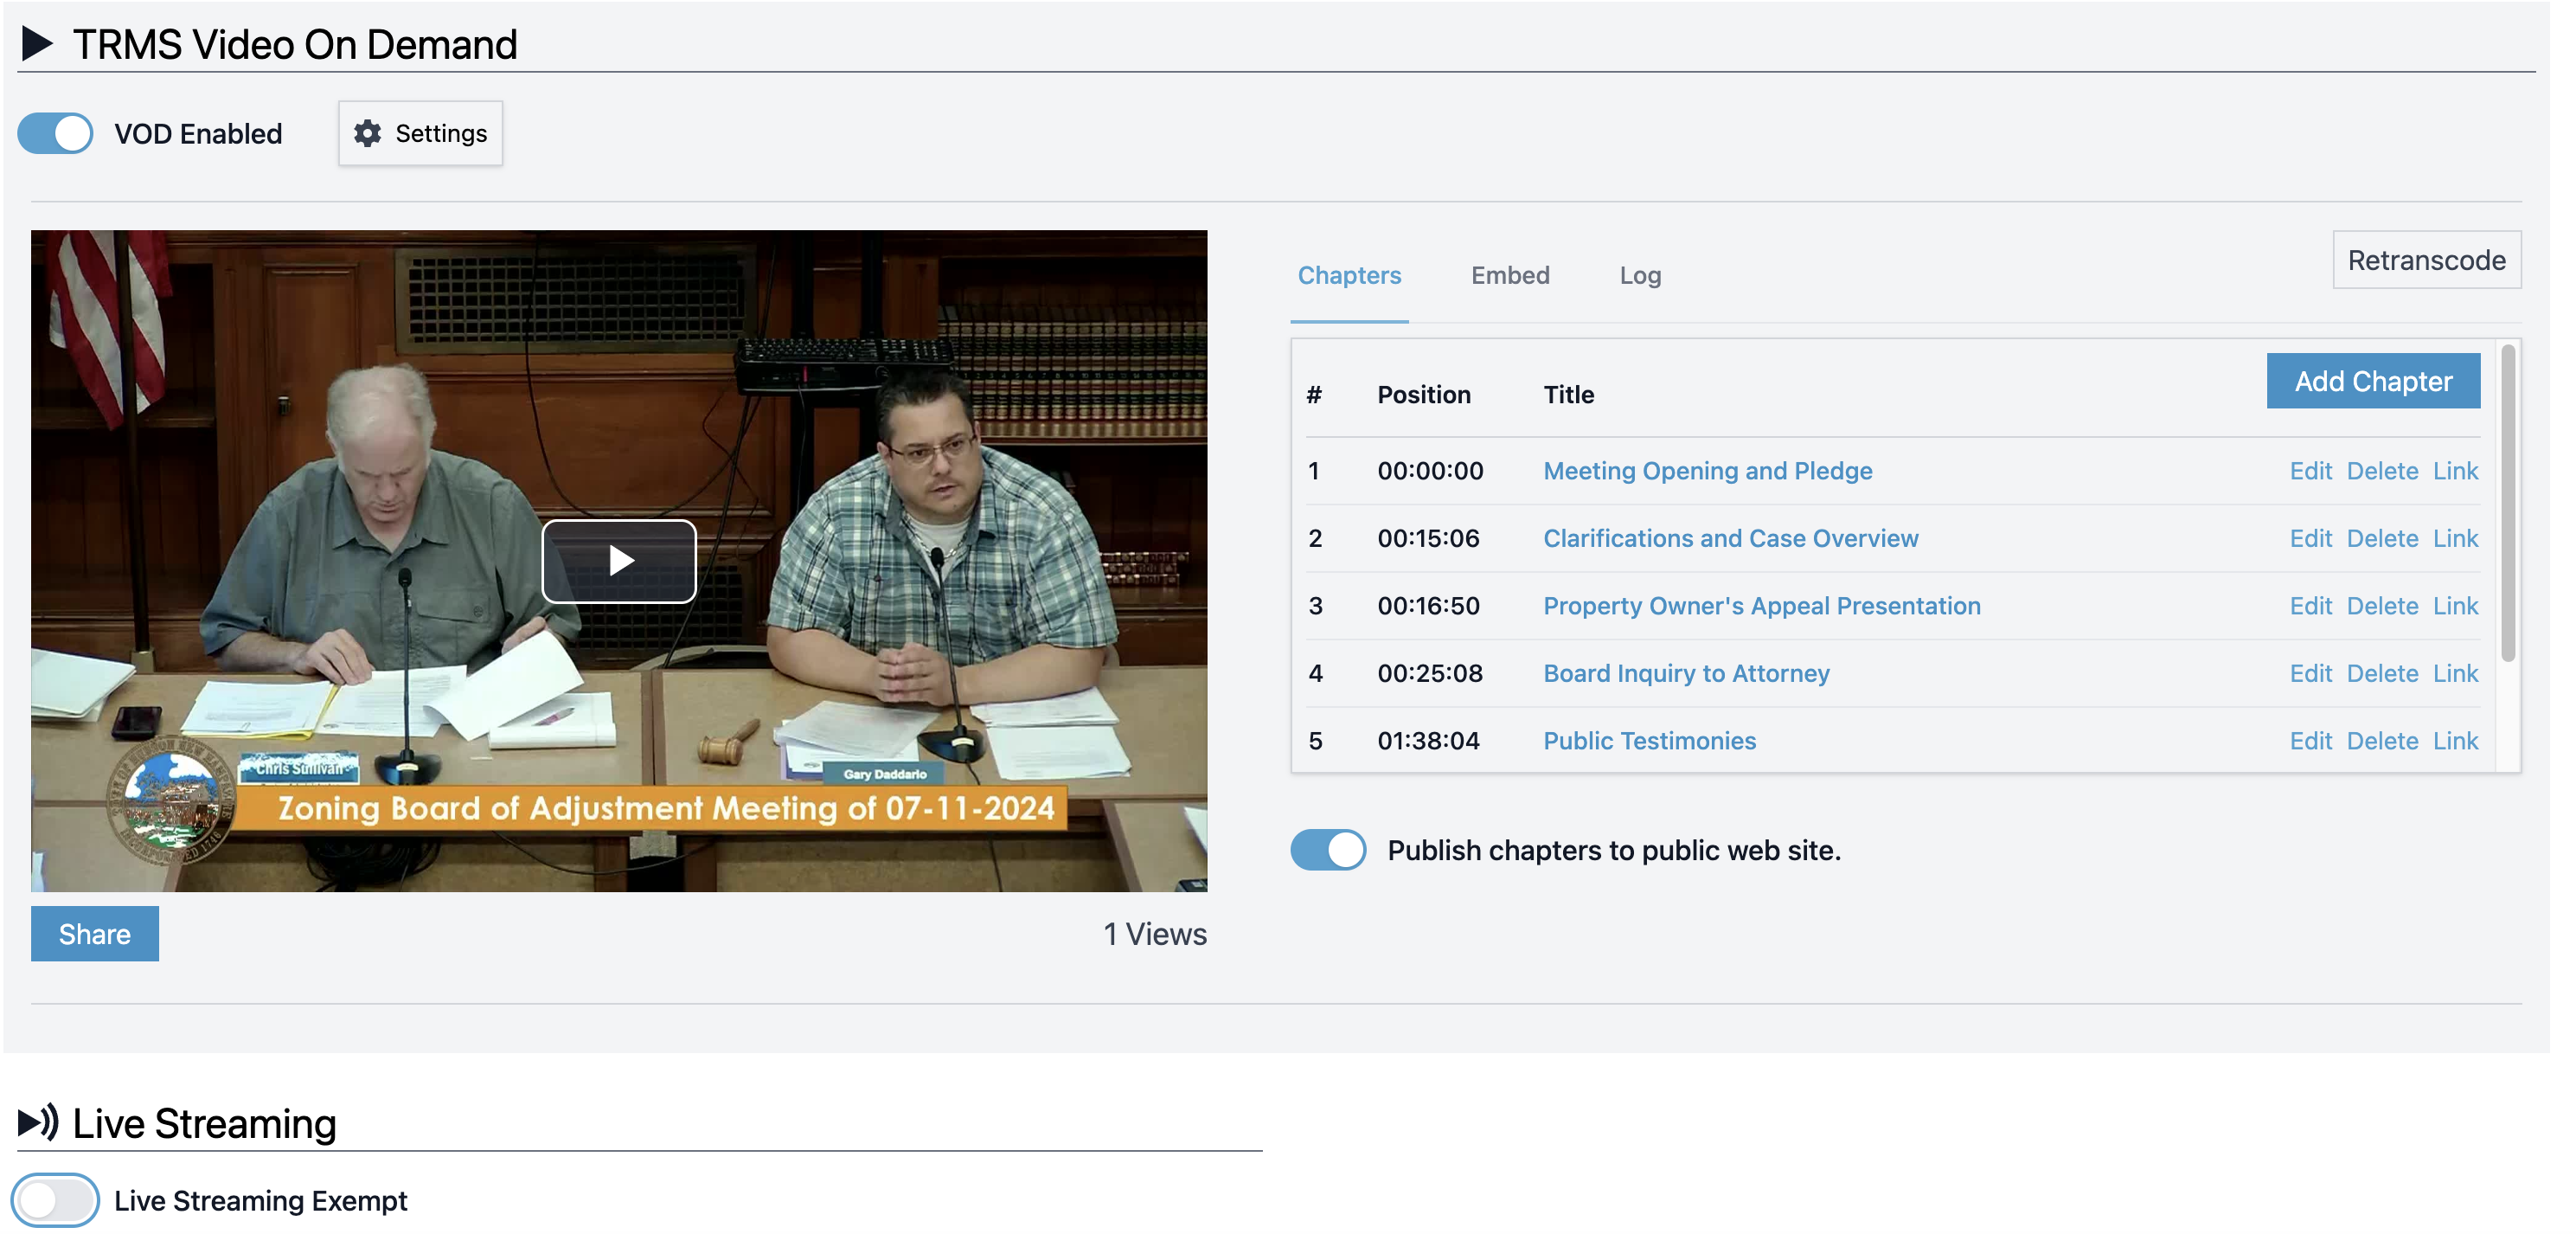Switch to the Embed tab
This screenshot has width=2576, height=1234.
click(1510, 276)
